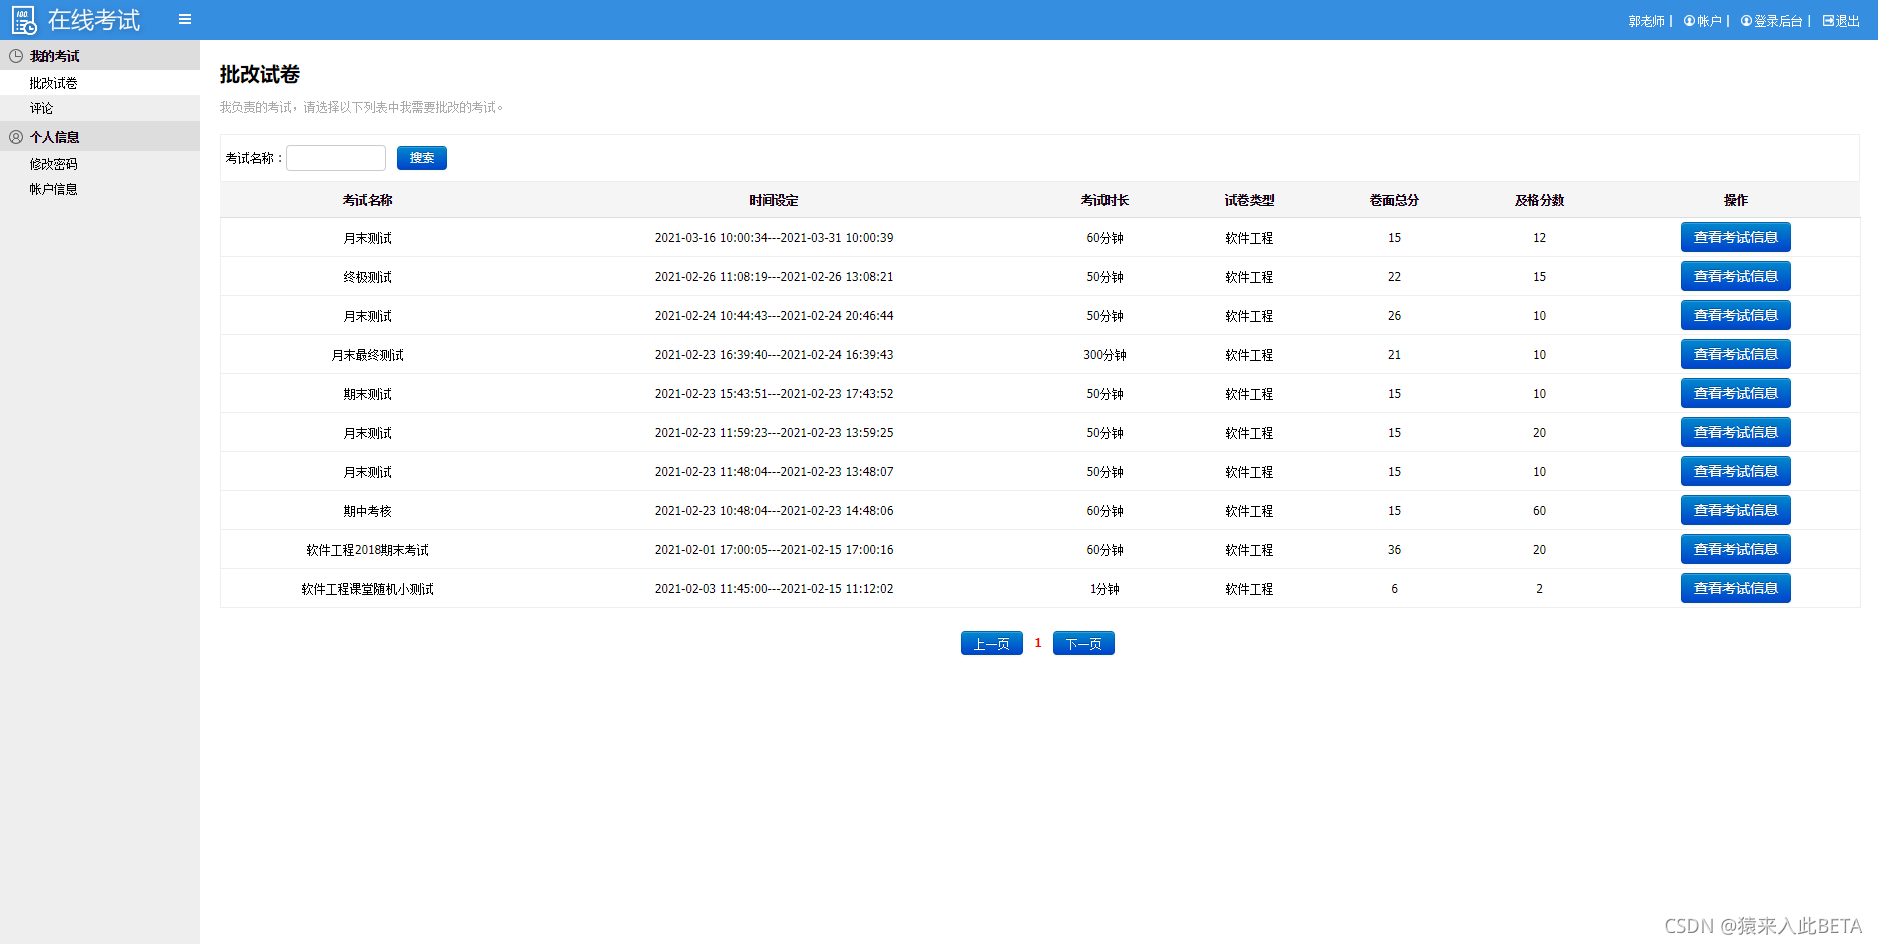Click exam name 终极测试
Screen dimensions: 1878x944
click(368, 277)
